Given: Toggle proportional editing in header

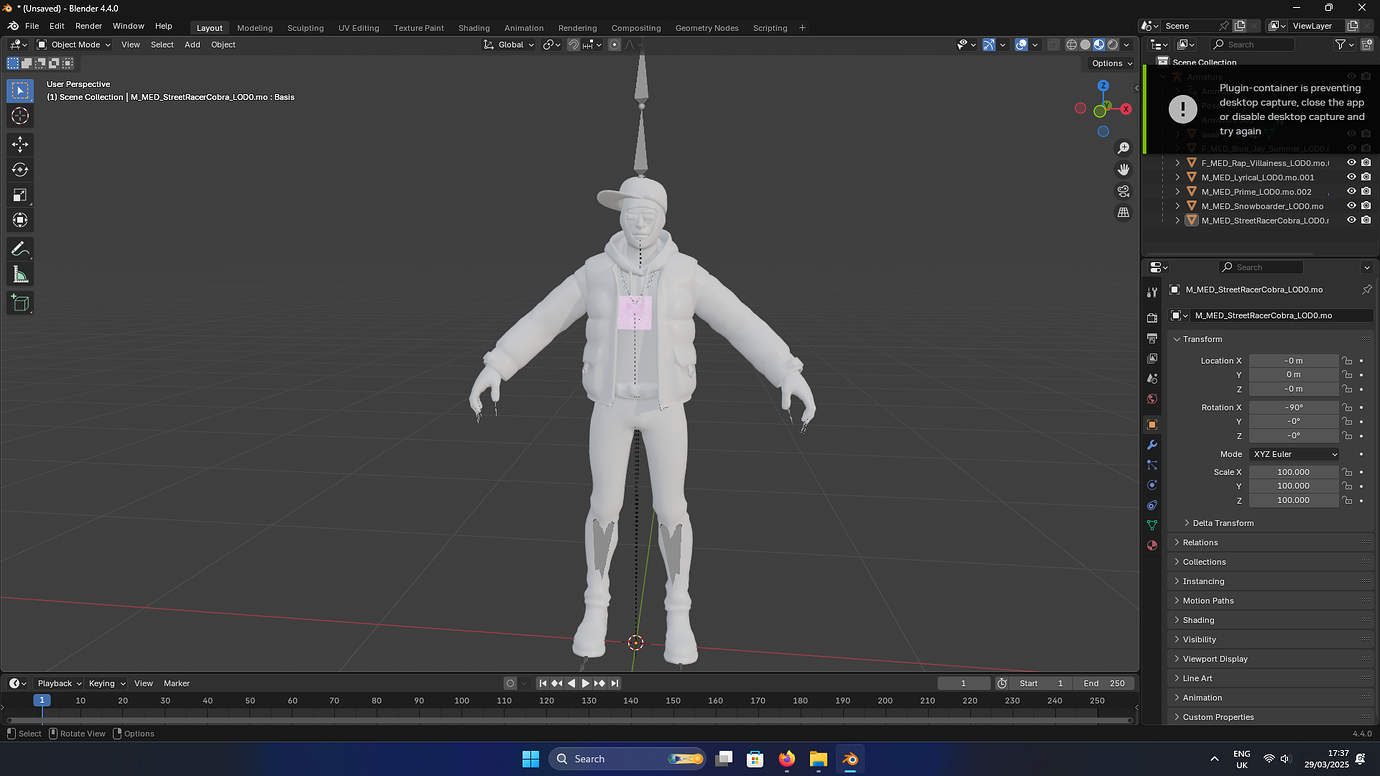Looking at the screenshot, I should pyautogui.click(x=614, y=45).
